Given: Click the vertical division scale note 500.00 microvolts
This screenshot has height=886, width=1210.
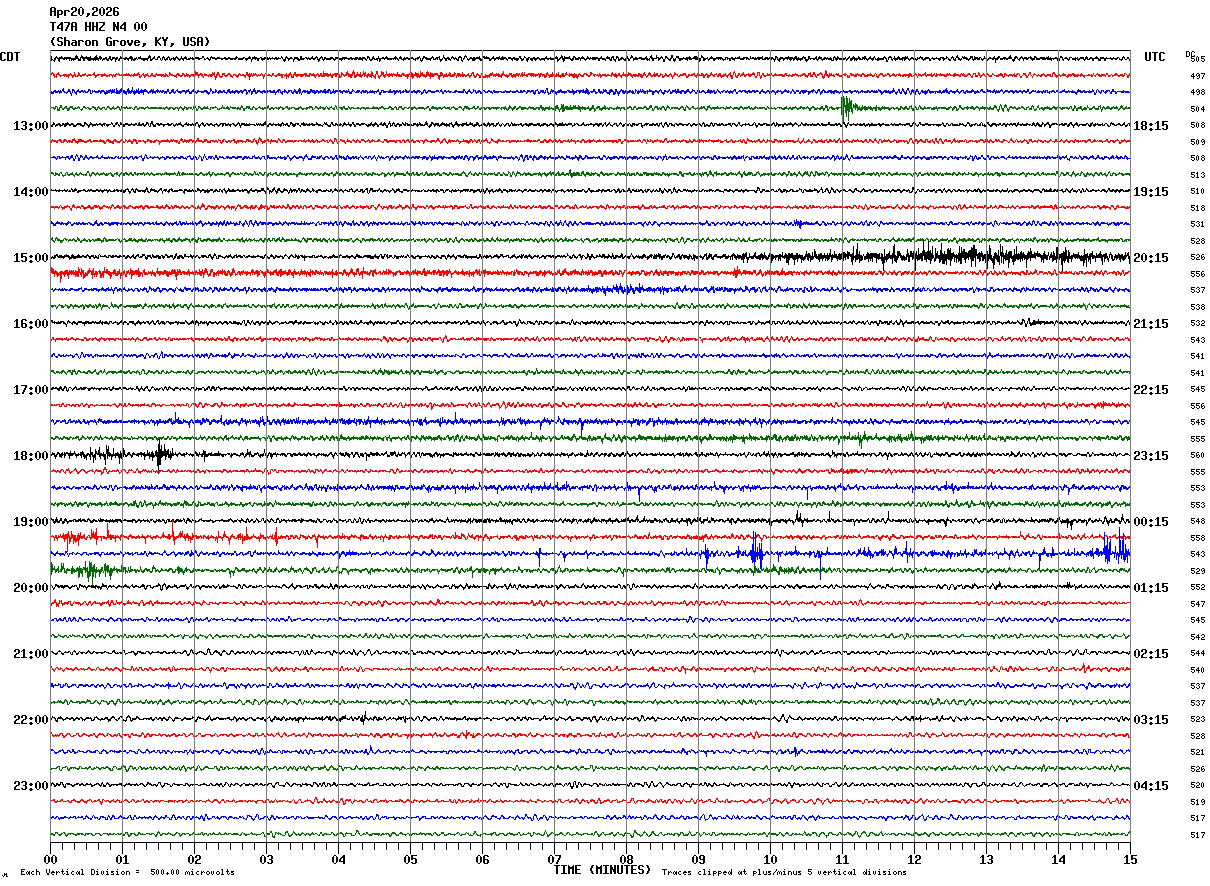Looking at the screenshot, I should tap(192, 872).
